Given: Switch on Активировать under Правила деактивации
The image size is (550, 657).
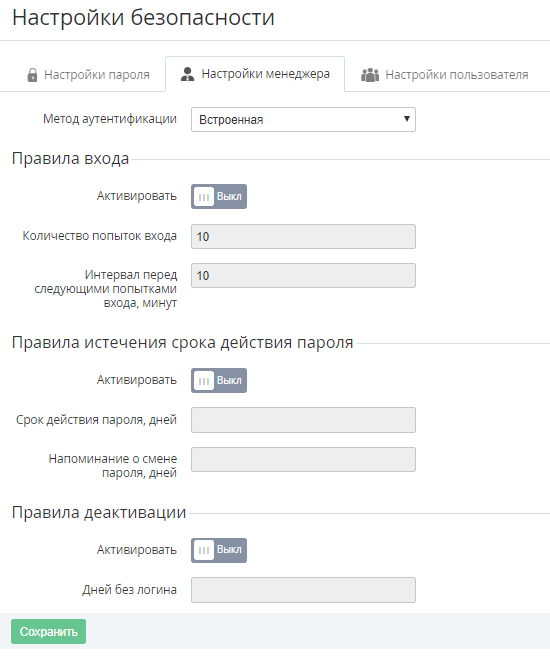Looking at the screenshot, I should (x=219, y=550).
